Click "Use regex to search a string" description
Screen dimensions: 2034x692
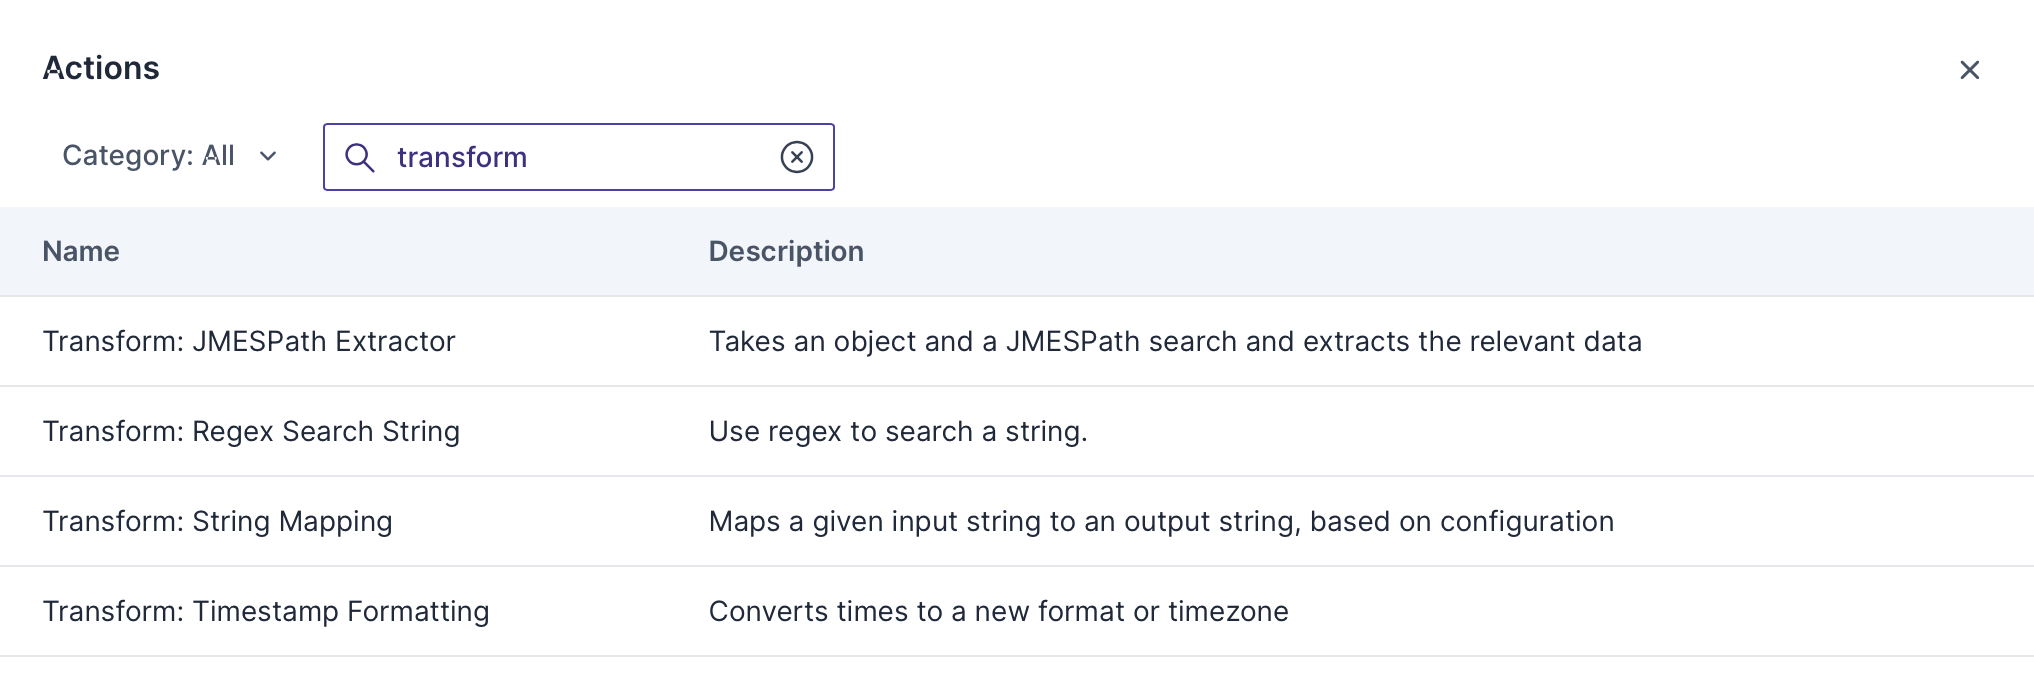click(x=898, y=431)
